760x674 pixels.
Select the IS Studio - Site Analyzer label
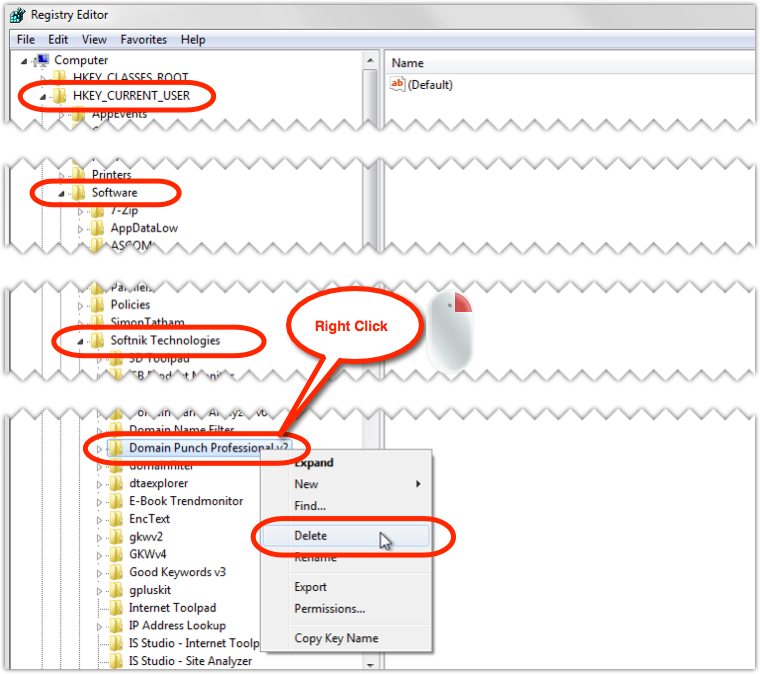tap(190, 661)
